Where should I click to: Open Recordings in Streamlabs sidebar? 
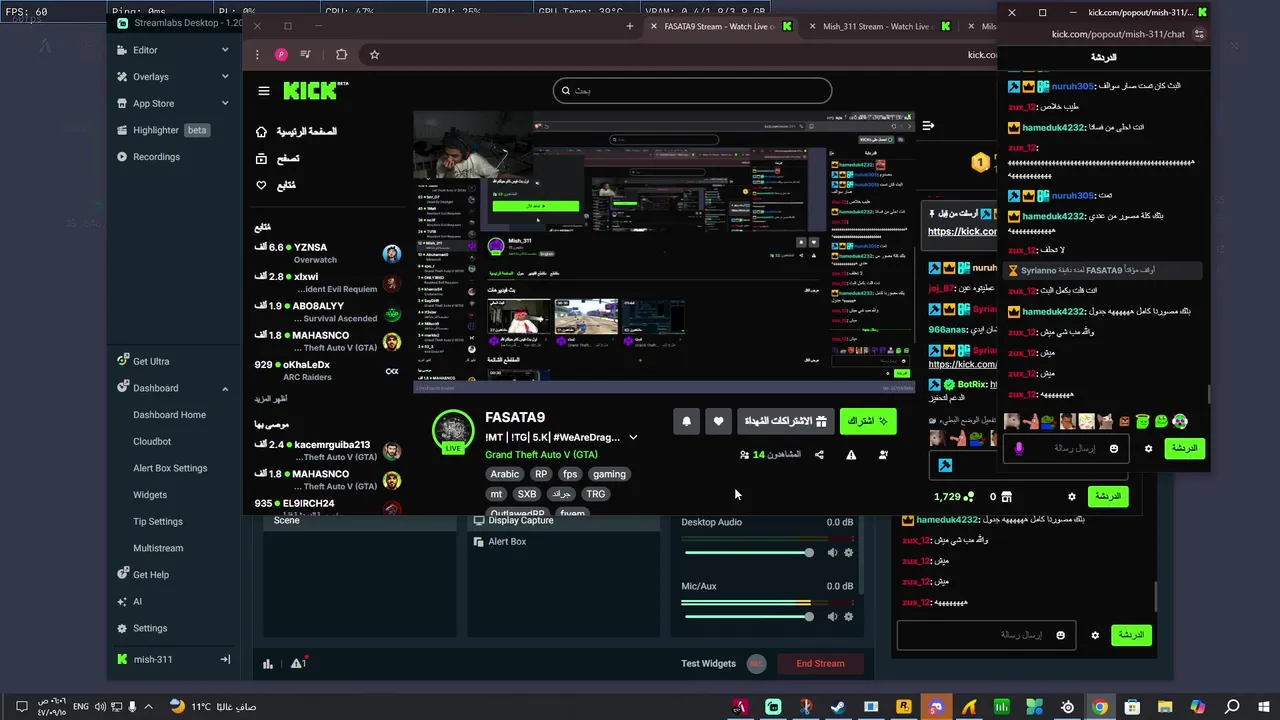156,157
